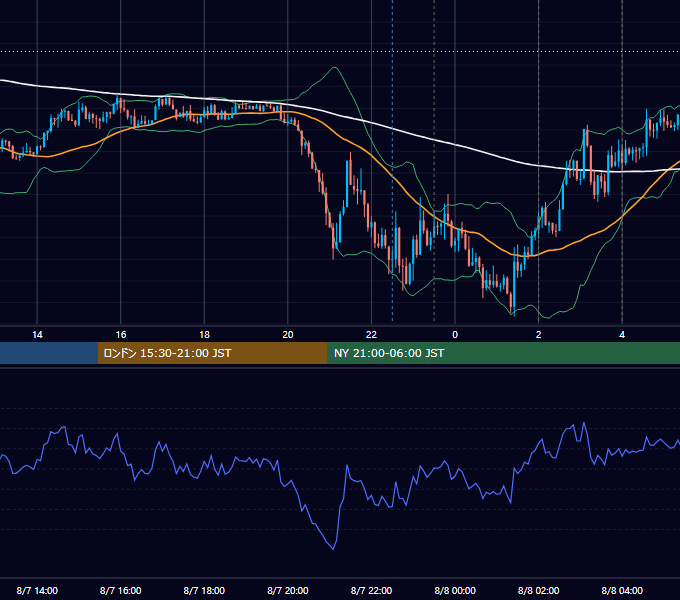
Task: Click the 8/7 22:00 time label
Action: tap(371, 590)
